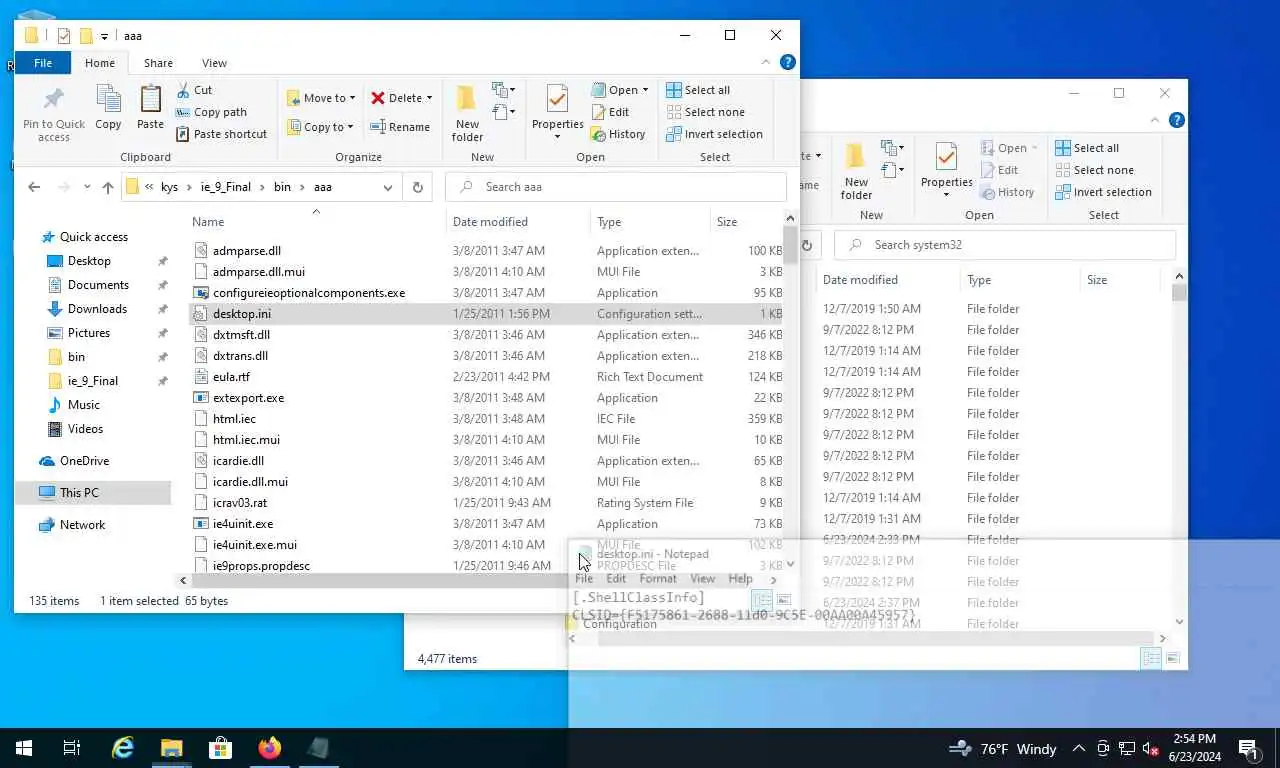Open the File menu tab
1280x768 pixels.
[43, 63]
